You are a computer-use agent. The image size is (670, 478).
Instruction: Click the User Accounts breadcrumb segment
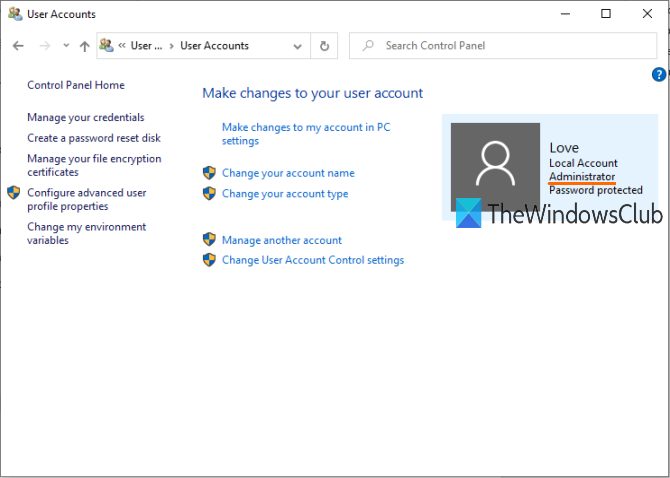click(x=214, y=46)
